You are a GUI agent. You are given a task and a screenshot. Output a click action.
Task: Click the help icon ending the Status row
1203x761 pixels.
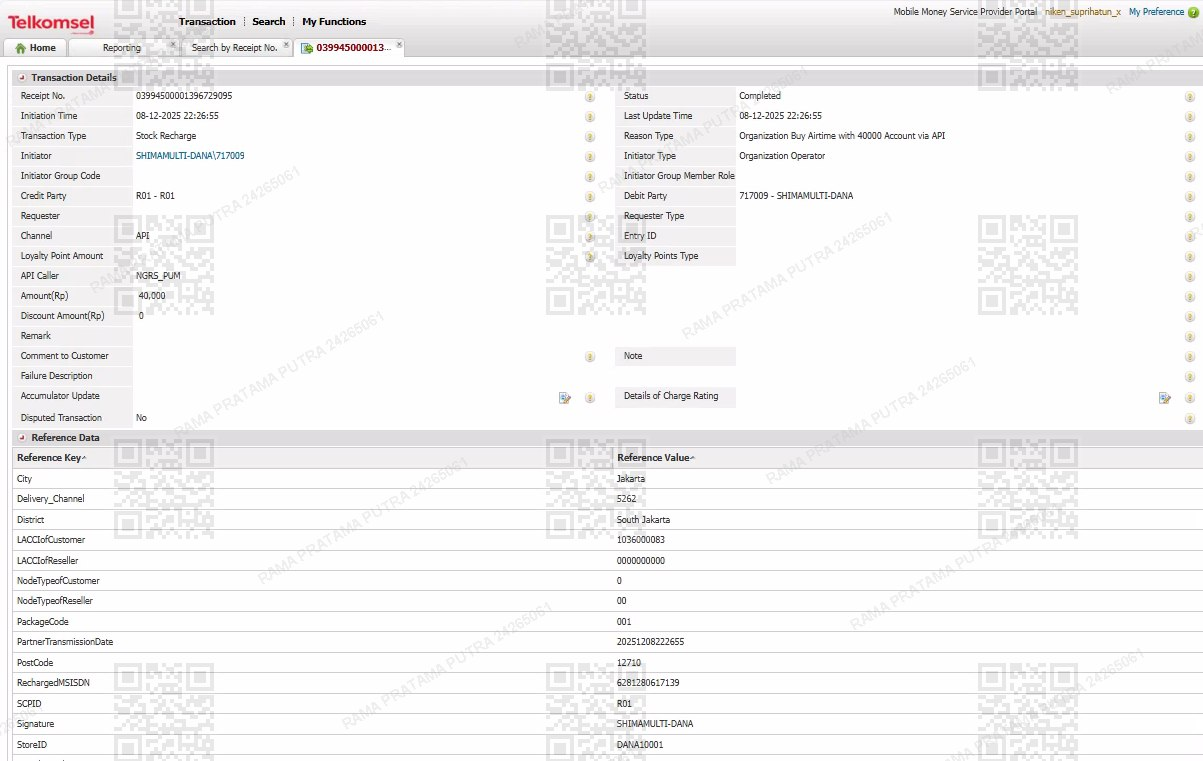pyautogui.click(x=1190, y=97)
